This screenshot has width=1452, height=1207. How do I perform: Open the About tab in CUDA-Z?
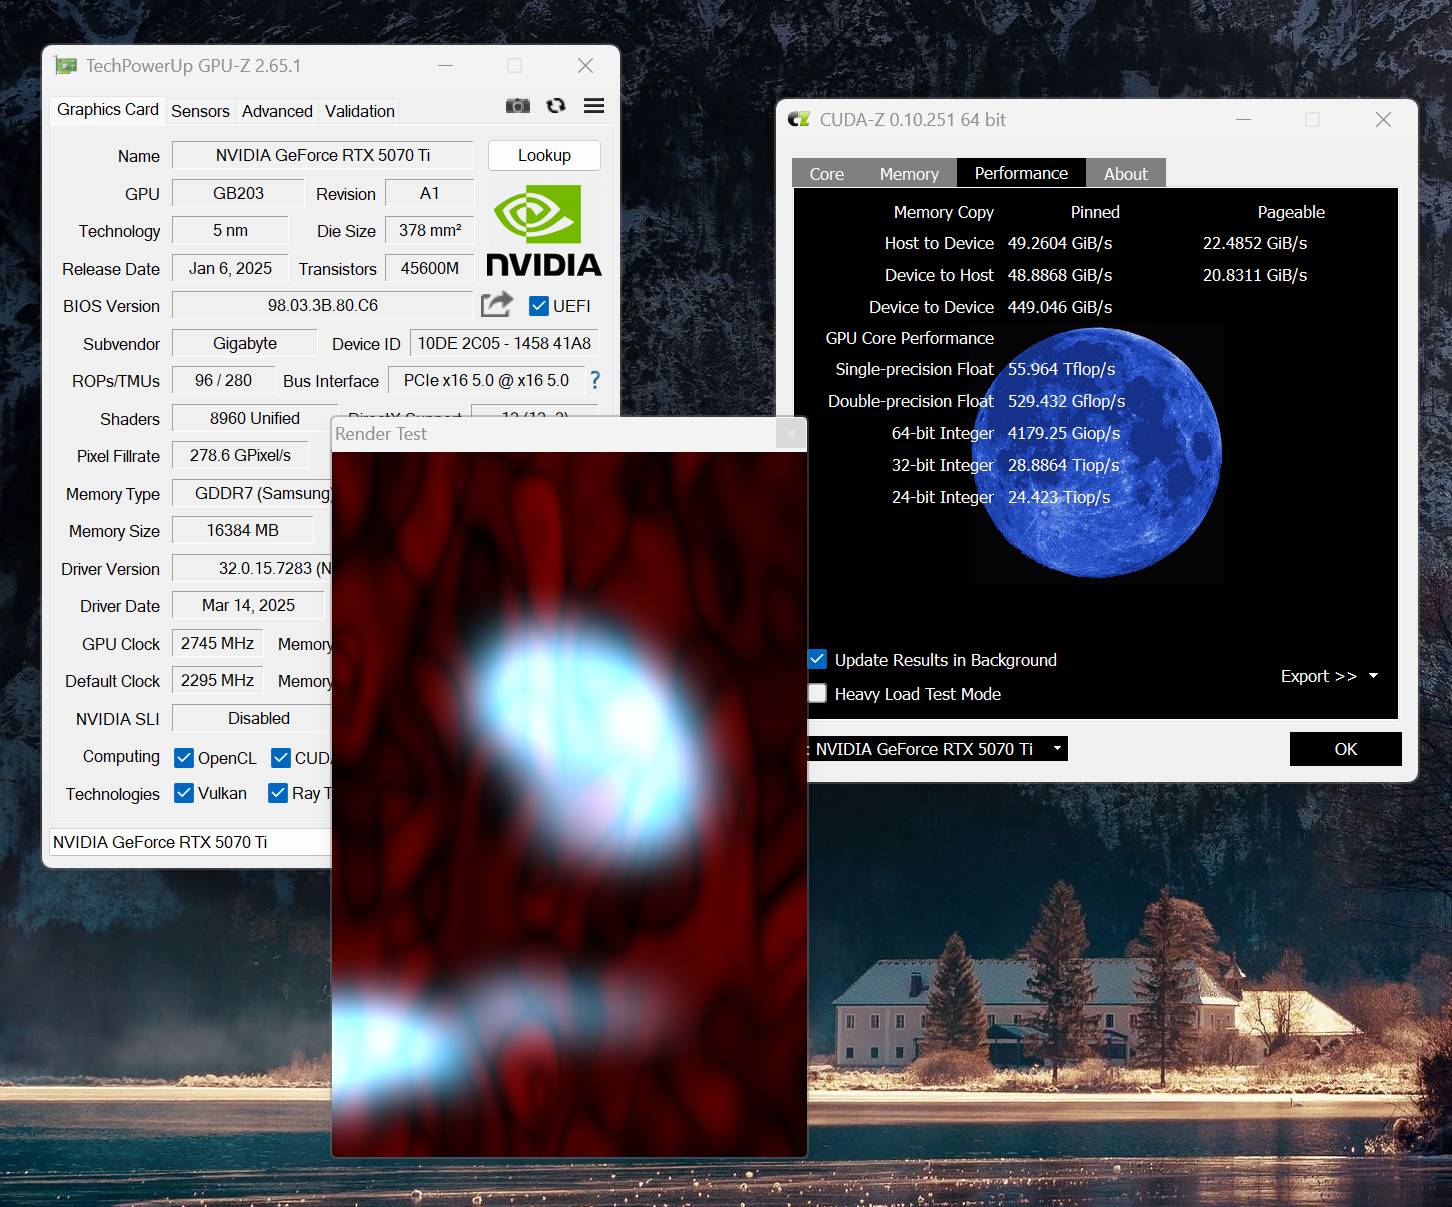pos(1126,174)
